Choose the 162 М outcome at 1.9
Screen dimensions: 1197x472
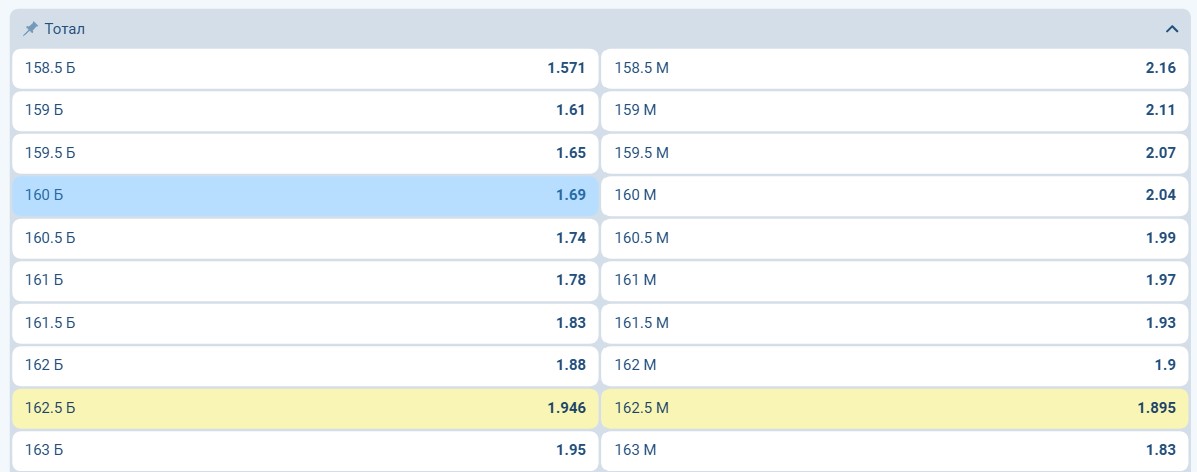tap(895, 365)
